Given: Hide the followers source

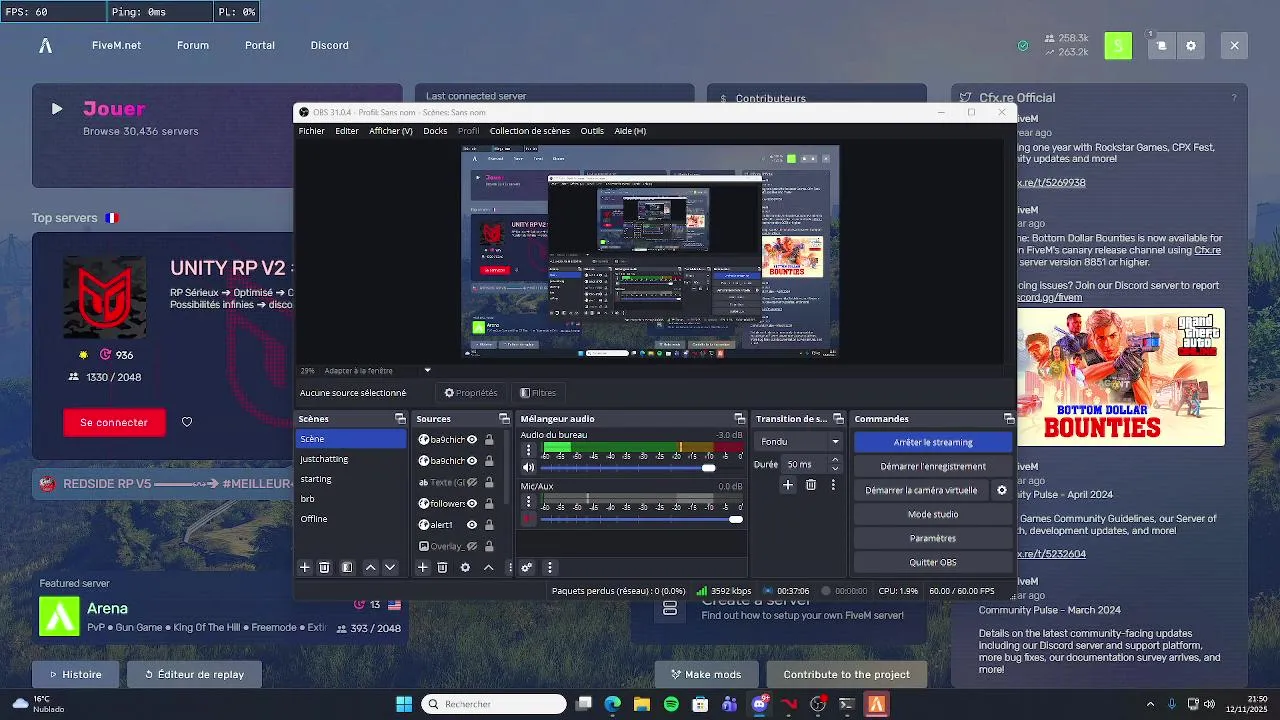Looking at the screenshot, I should (x=472, y=503).
